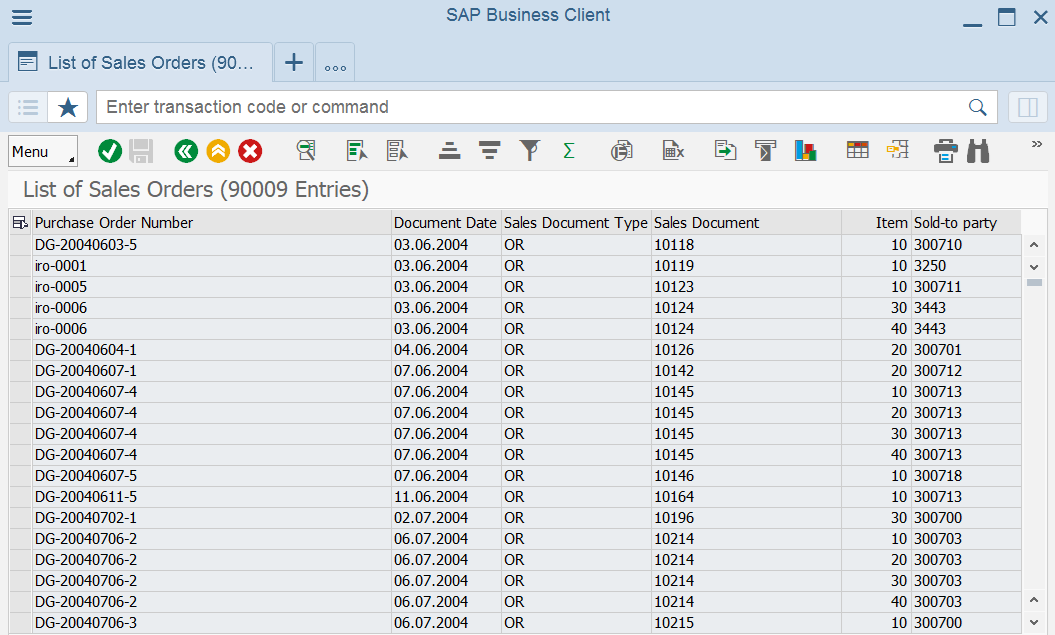Click the floppy disk Save icon
Viewport: 1055px width, 635px height.
pyautogui.click(x=141, y=151)
